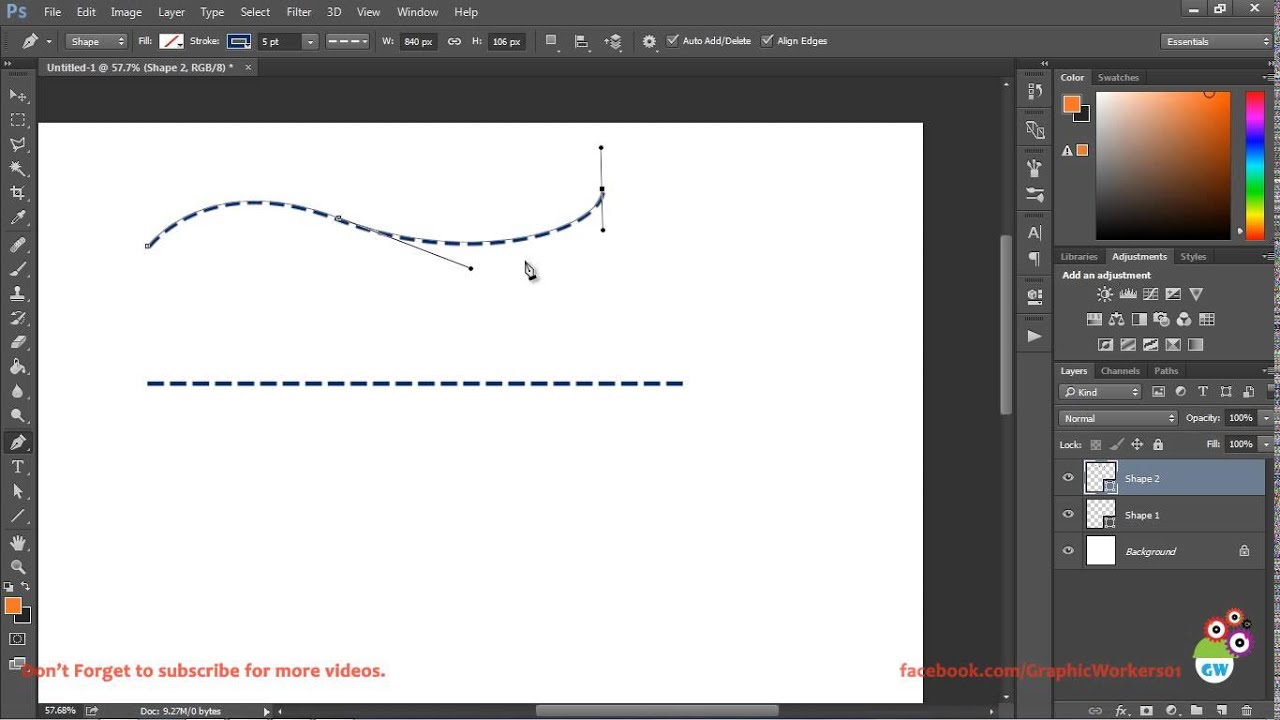
Task: Add a Black & White adjustment
Action: click(1140, 318)
